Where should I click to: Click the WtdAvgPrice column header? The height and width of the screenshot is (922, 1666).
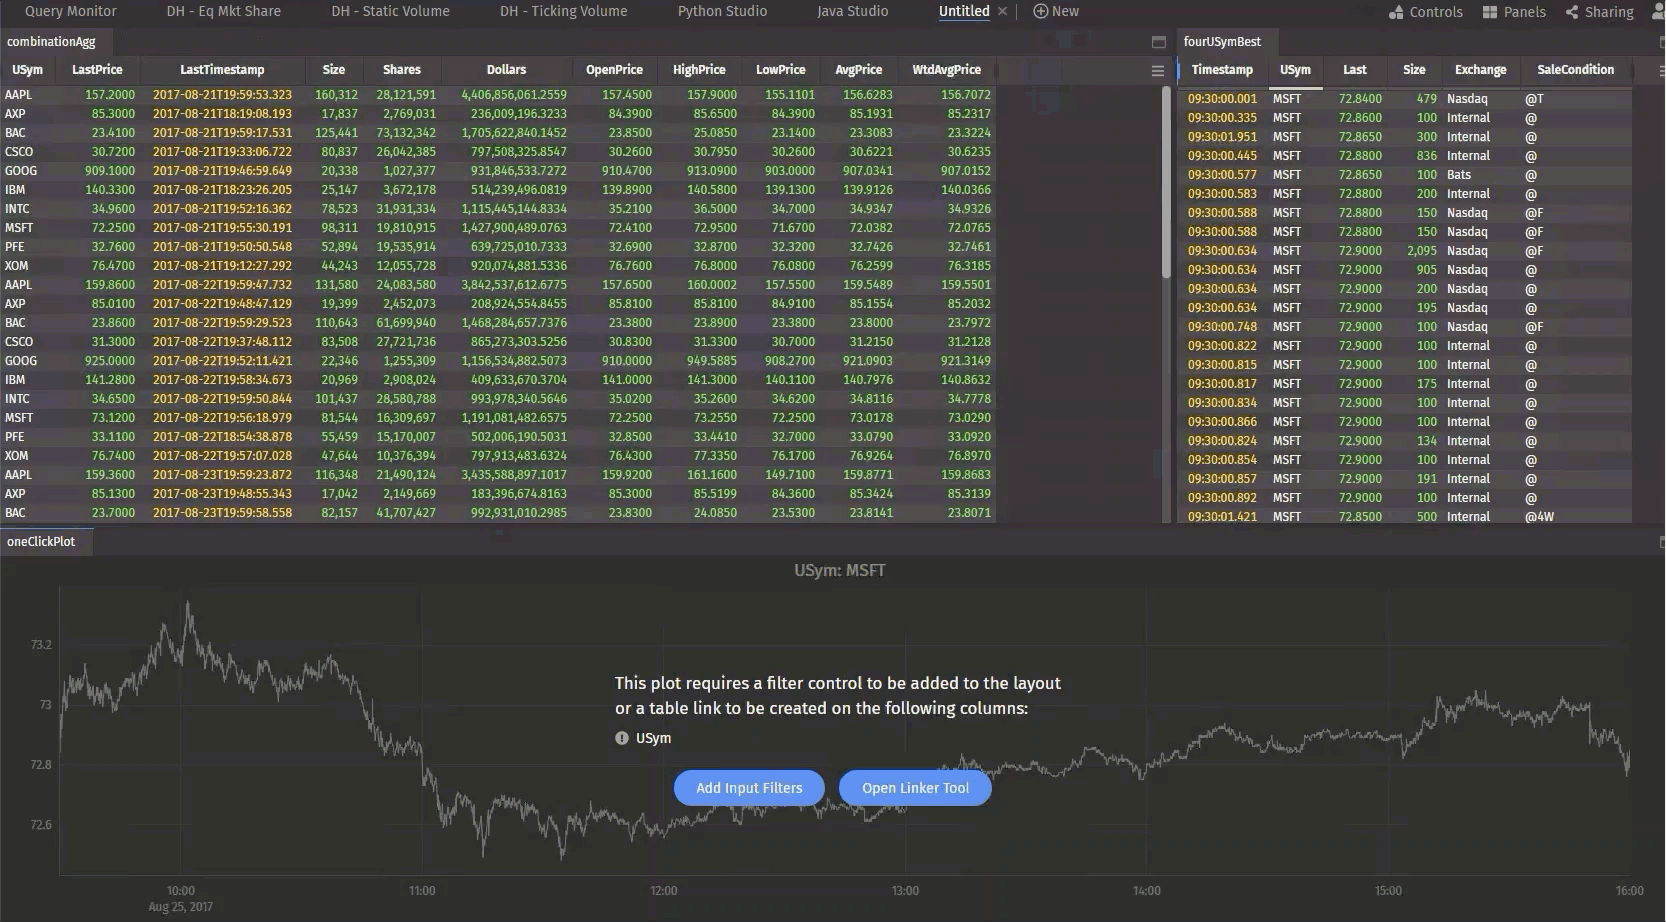coord(946,70)
